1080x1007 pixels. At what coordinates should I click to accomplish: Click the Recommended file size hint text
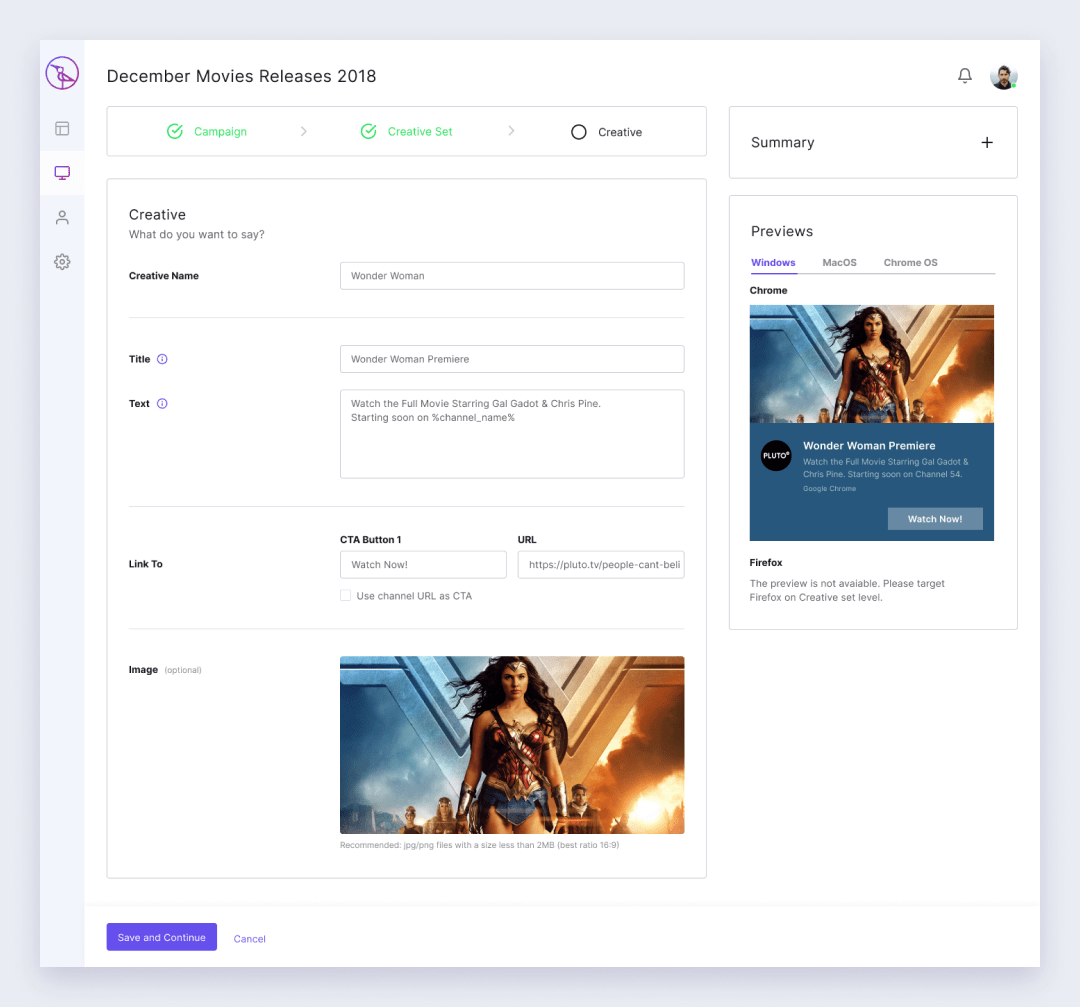click(x=479, y=845)
